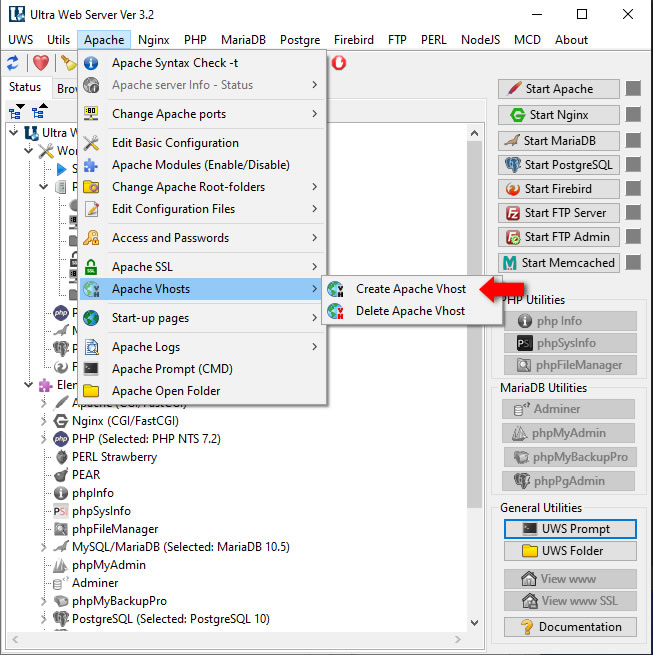Click the expand-all tree icon
Viewport: 653px width, 655px height.
pos(17,112)
